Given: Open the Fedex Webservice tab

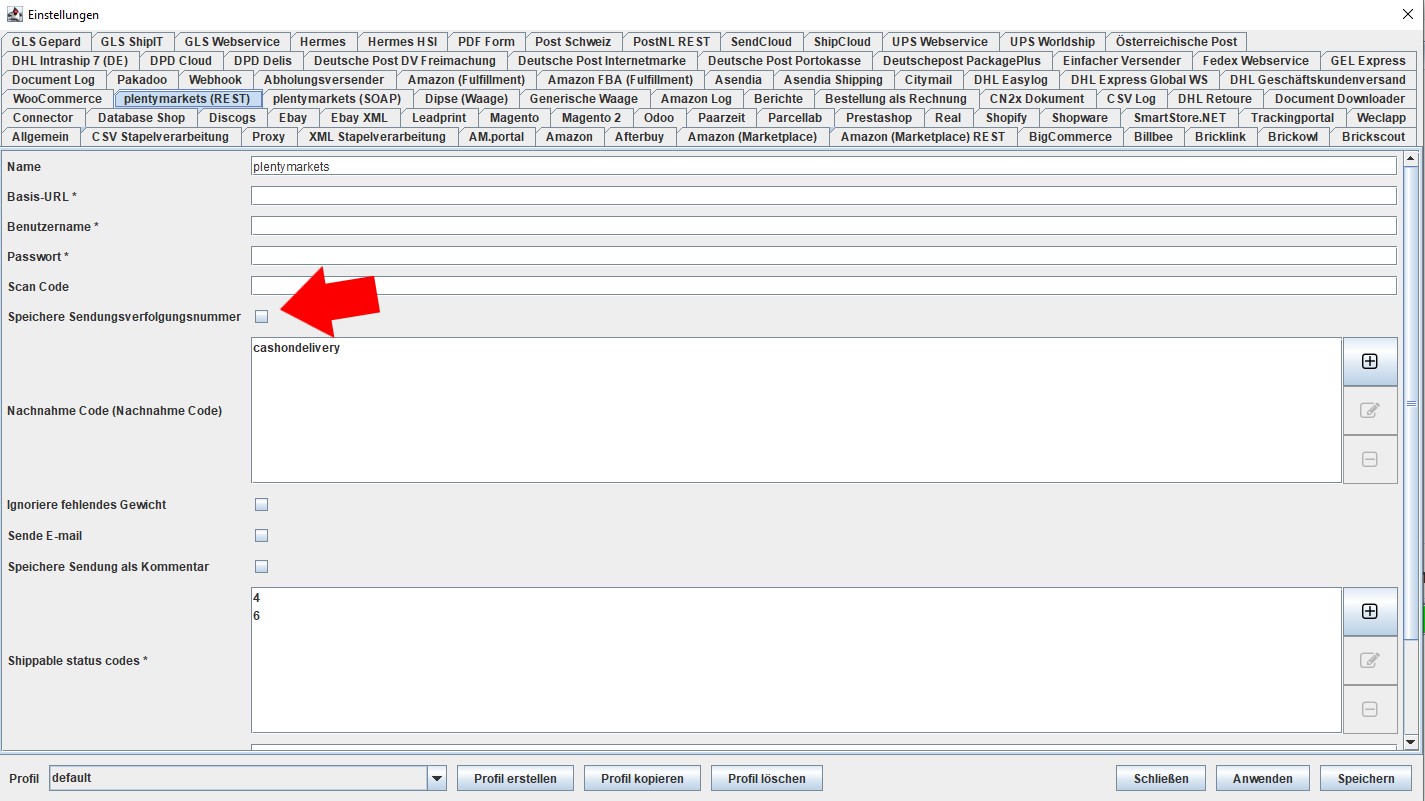Looking at the screenshot, I should coord(1255,61).
